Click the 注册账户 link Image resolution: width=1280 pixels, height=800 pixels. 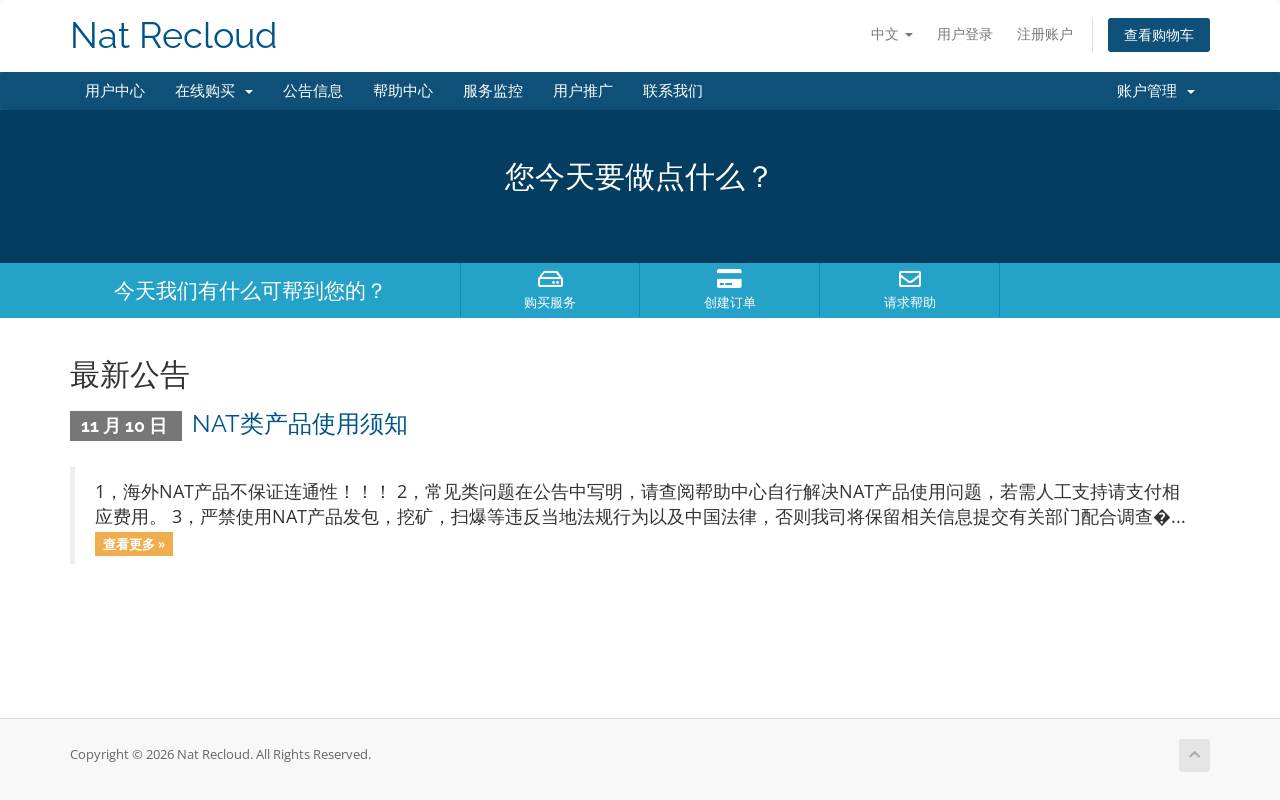pyautogui.click(x=1045, y=35)
